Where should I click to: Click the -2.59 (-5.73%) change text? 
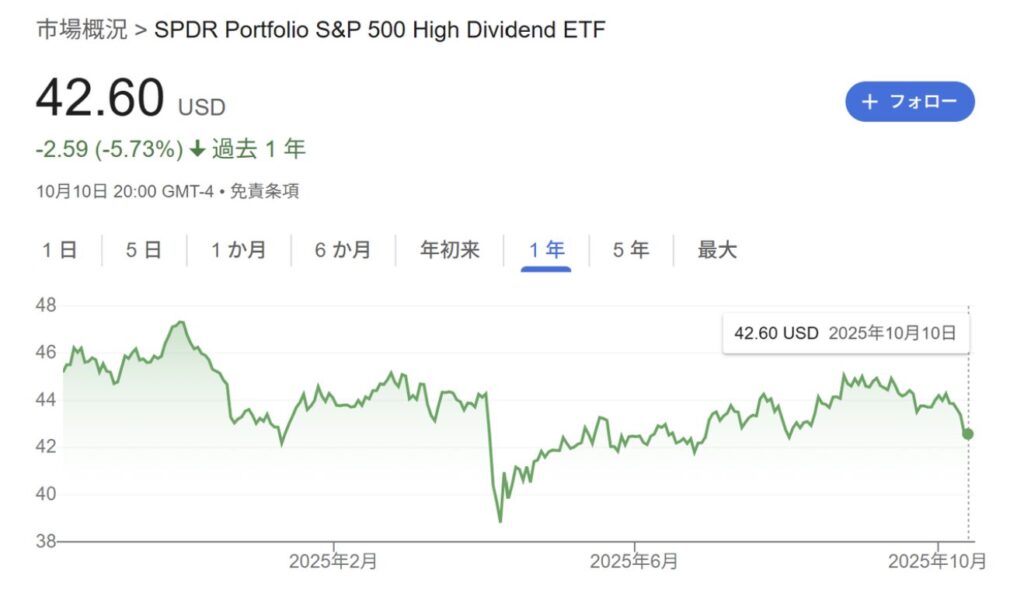pyautogui.click(x=109, y=150)
